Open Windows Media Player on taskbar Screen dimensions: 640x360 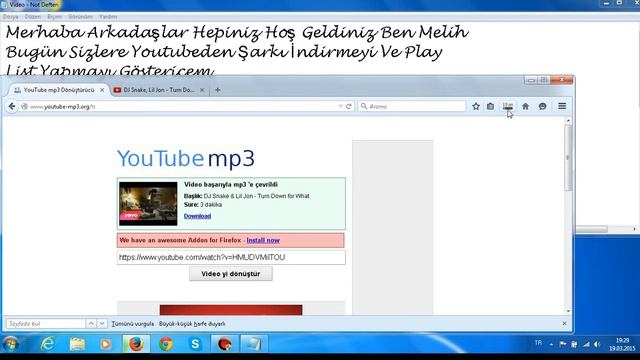click(x=106, y=344)
